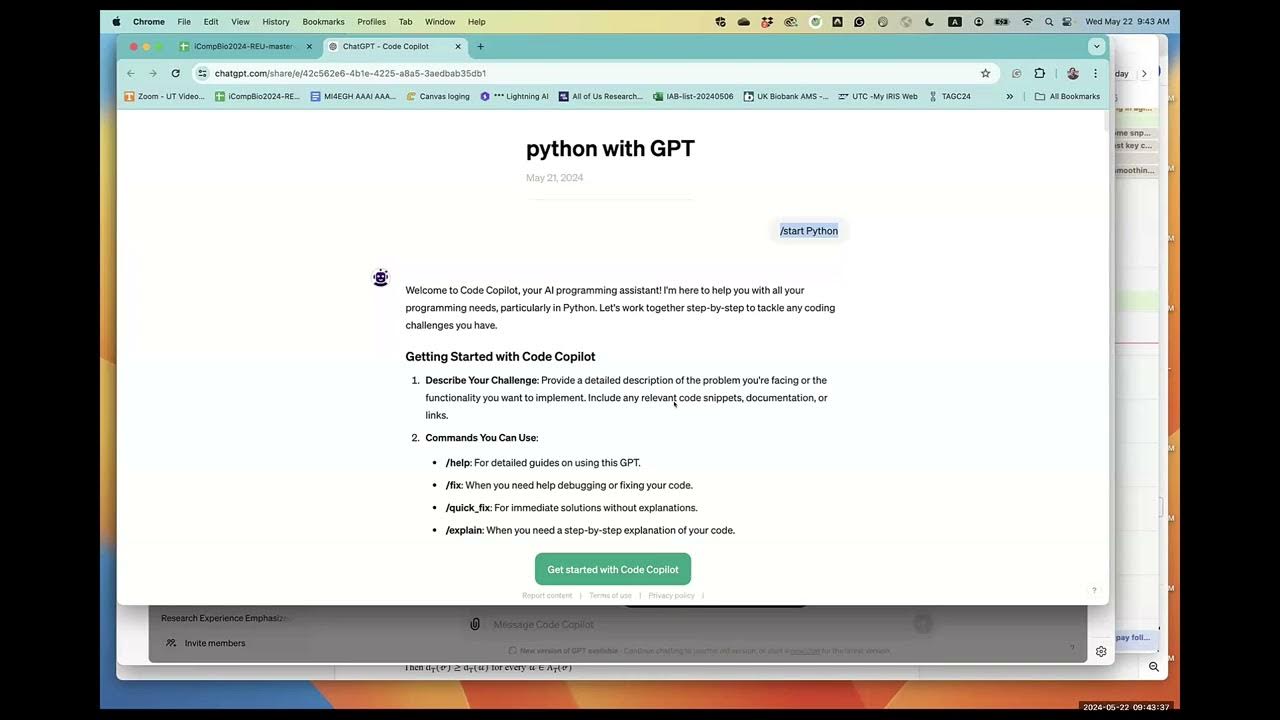Open Chrome three-dot menu
1280x720 pixels.
coord(1095,73)
